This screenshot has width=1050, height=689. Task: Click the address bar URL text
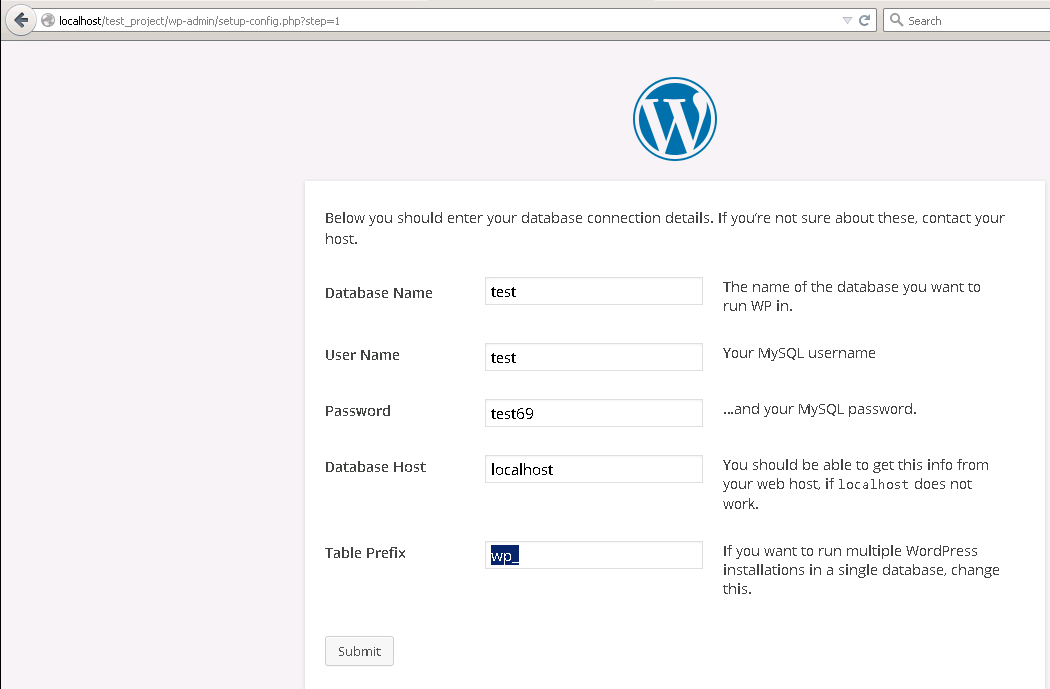199,21
